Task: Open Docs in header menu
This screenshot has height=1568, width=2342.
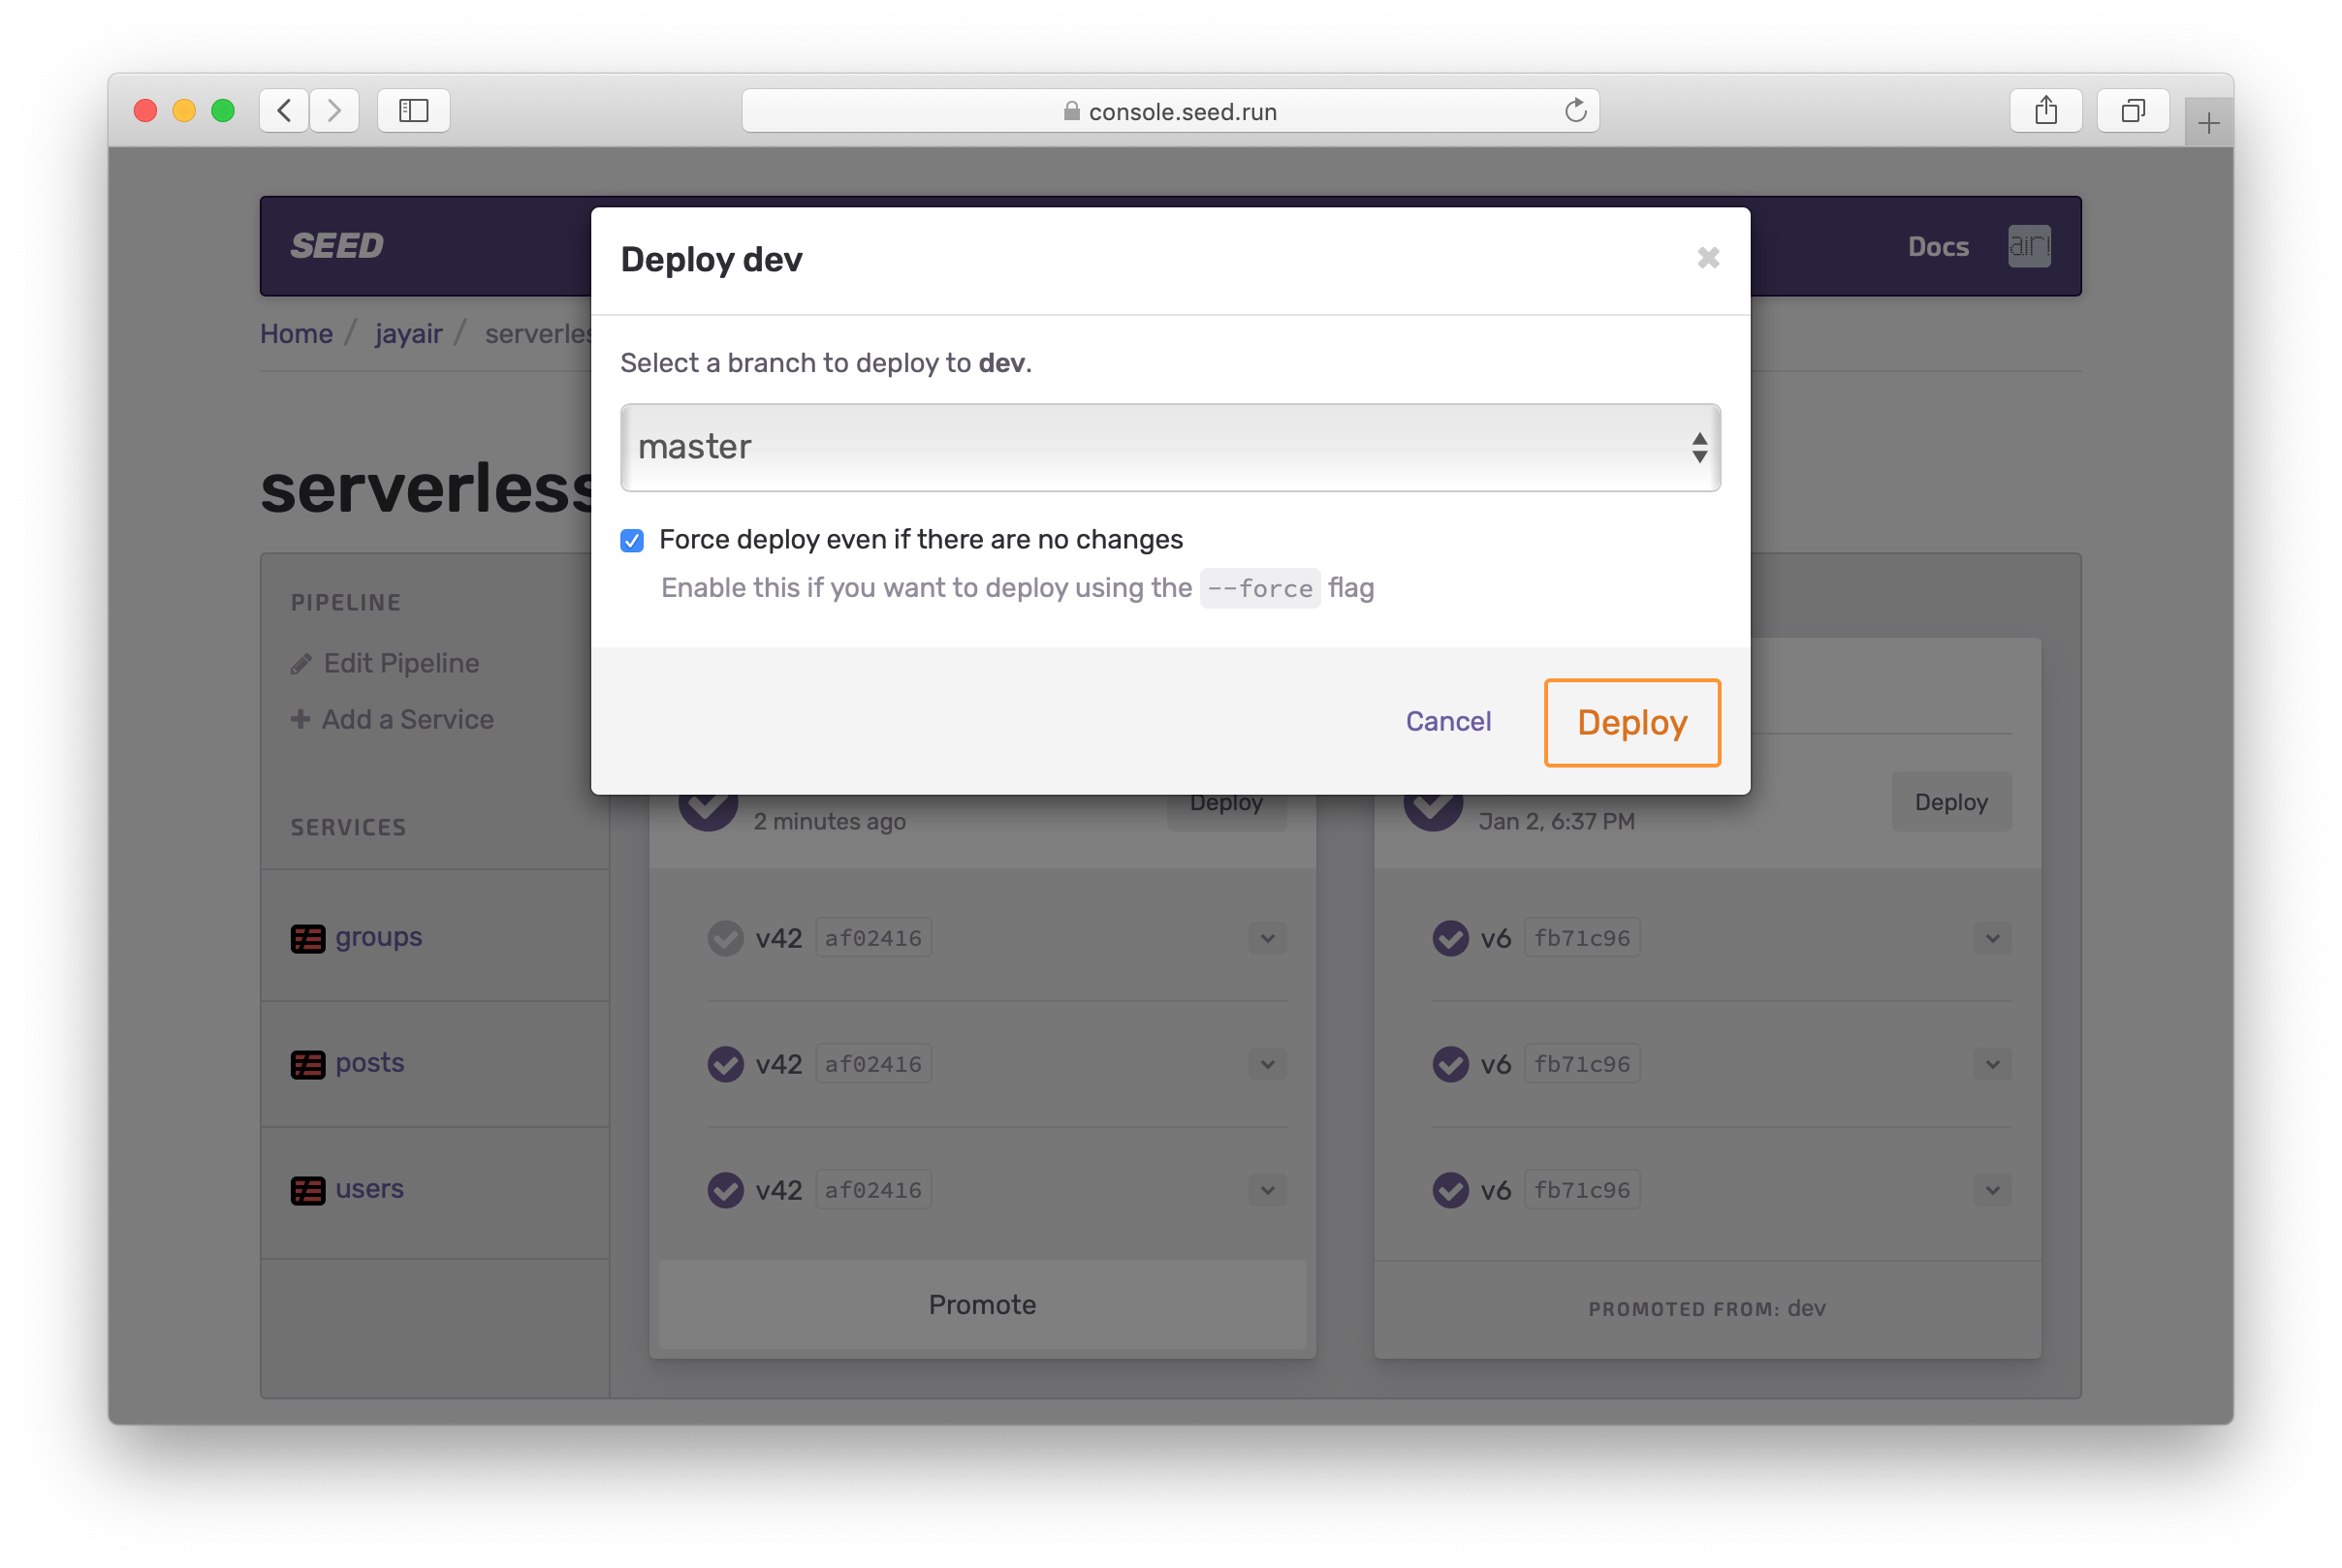Action: 1937,246
